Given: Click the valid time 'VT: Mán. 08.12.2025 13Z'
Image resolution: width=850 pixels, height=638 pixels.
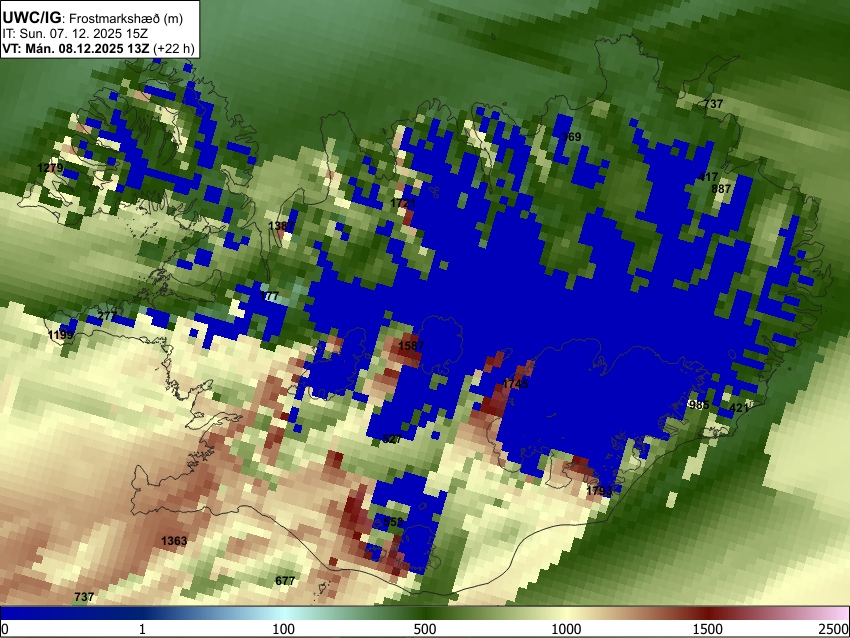Looking at the screenshot, I should [x=76, y=48].
